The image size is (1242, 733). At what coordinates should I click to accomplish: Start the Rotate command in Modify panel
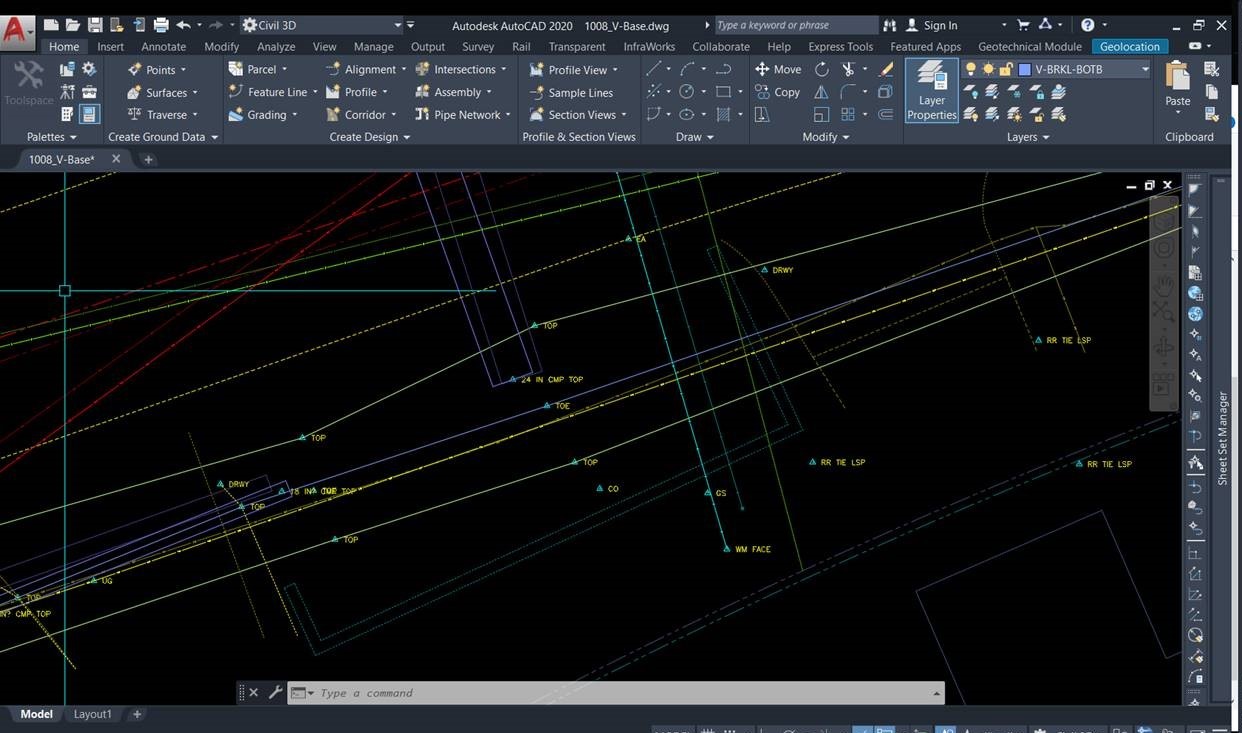pyautogui.click(x=820, y=69)
